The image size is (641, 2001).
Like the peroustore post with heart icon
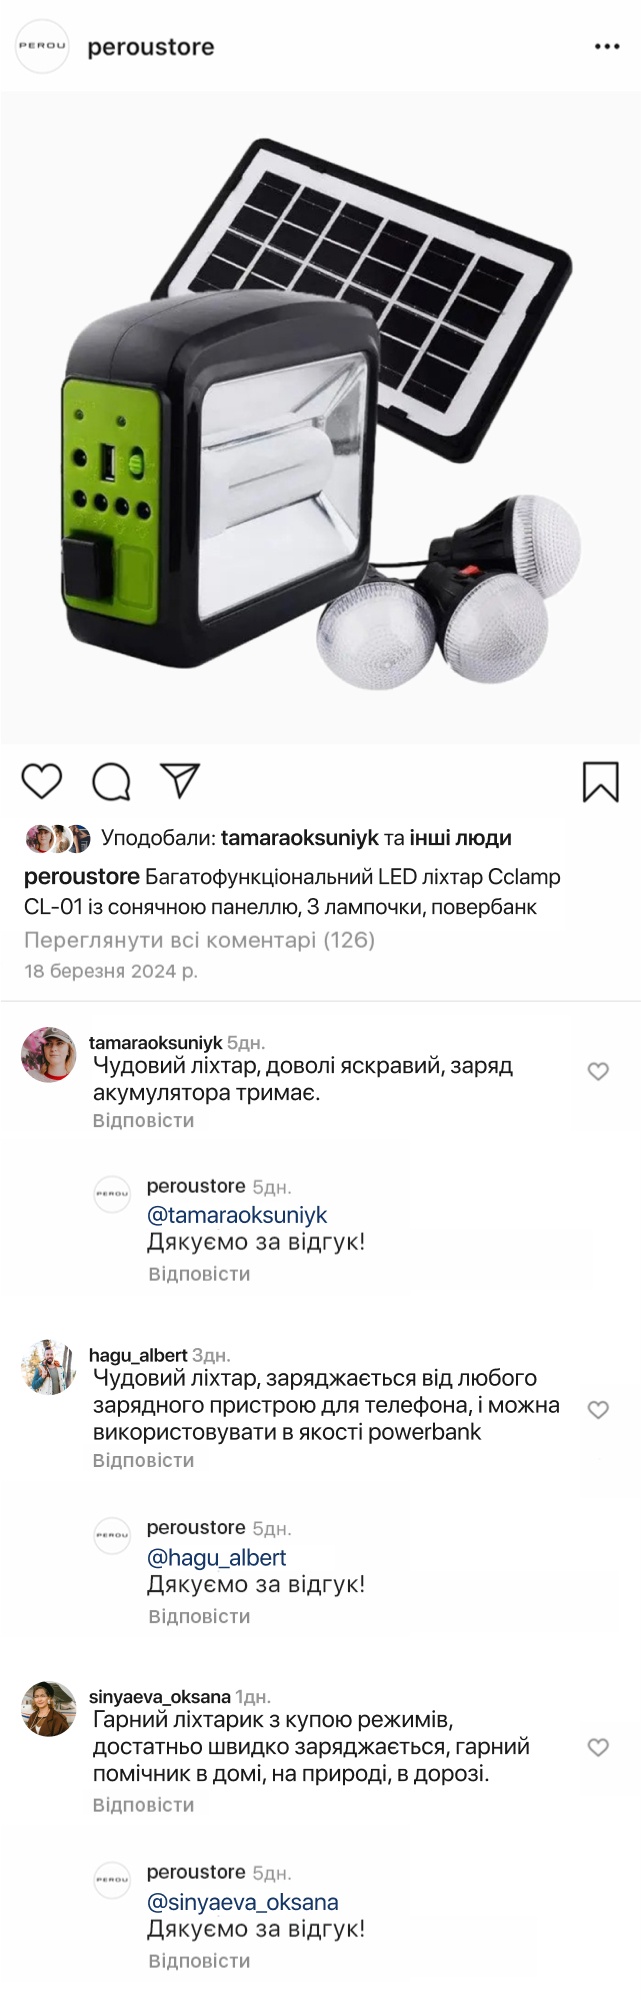tap(42, 781)
